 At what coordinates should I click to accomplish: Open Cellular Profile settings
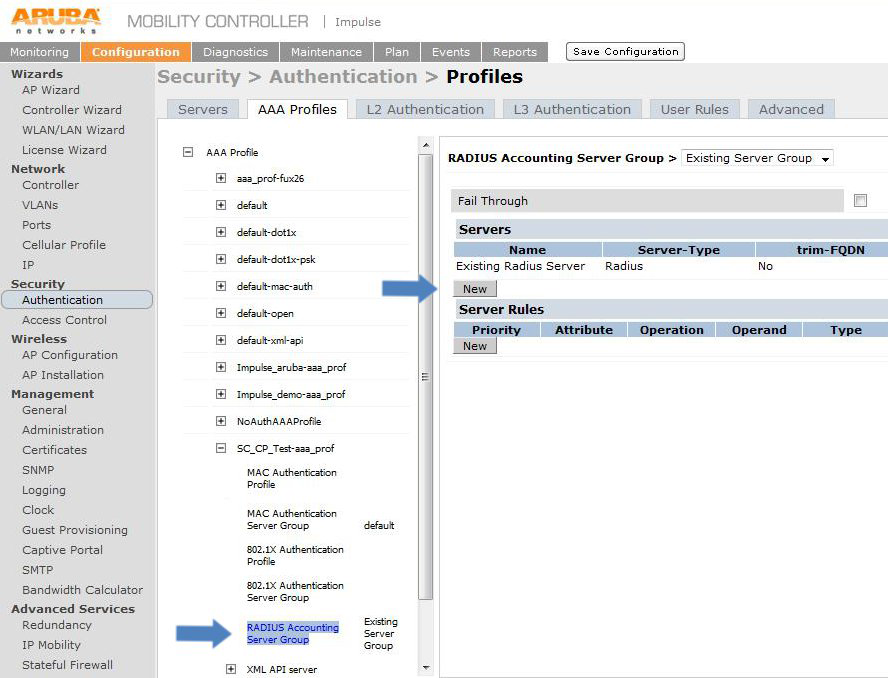(64, 245)
